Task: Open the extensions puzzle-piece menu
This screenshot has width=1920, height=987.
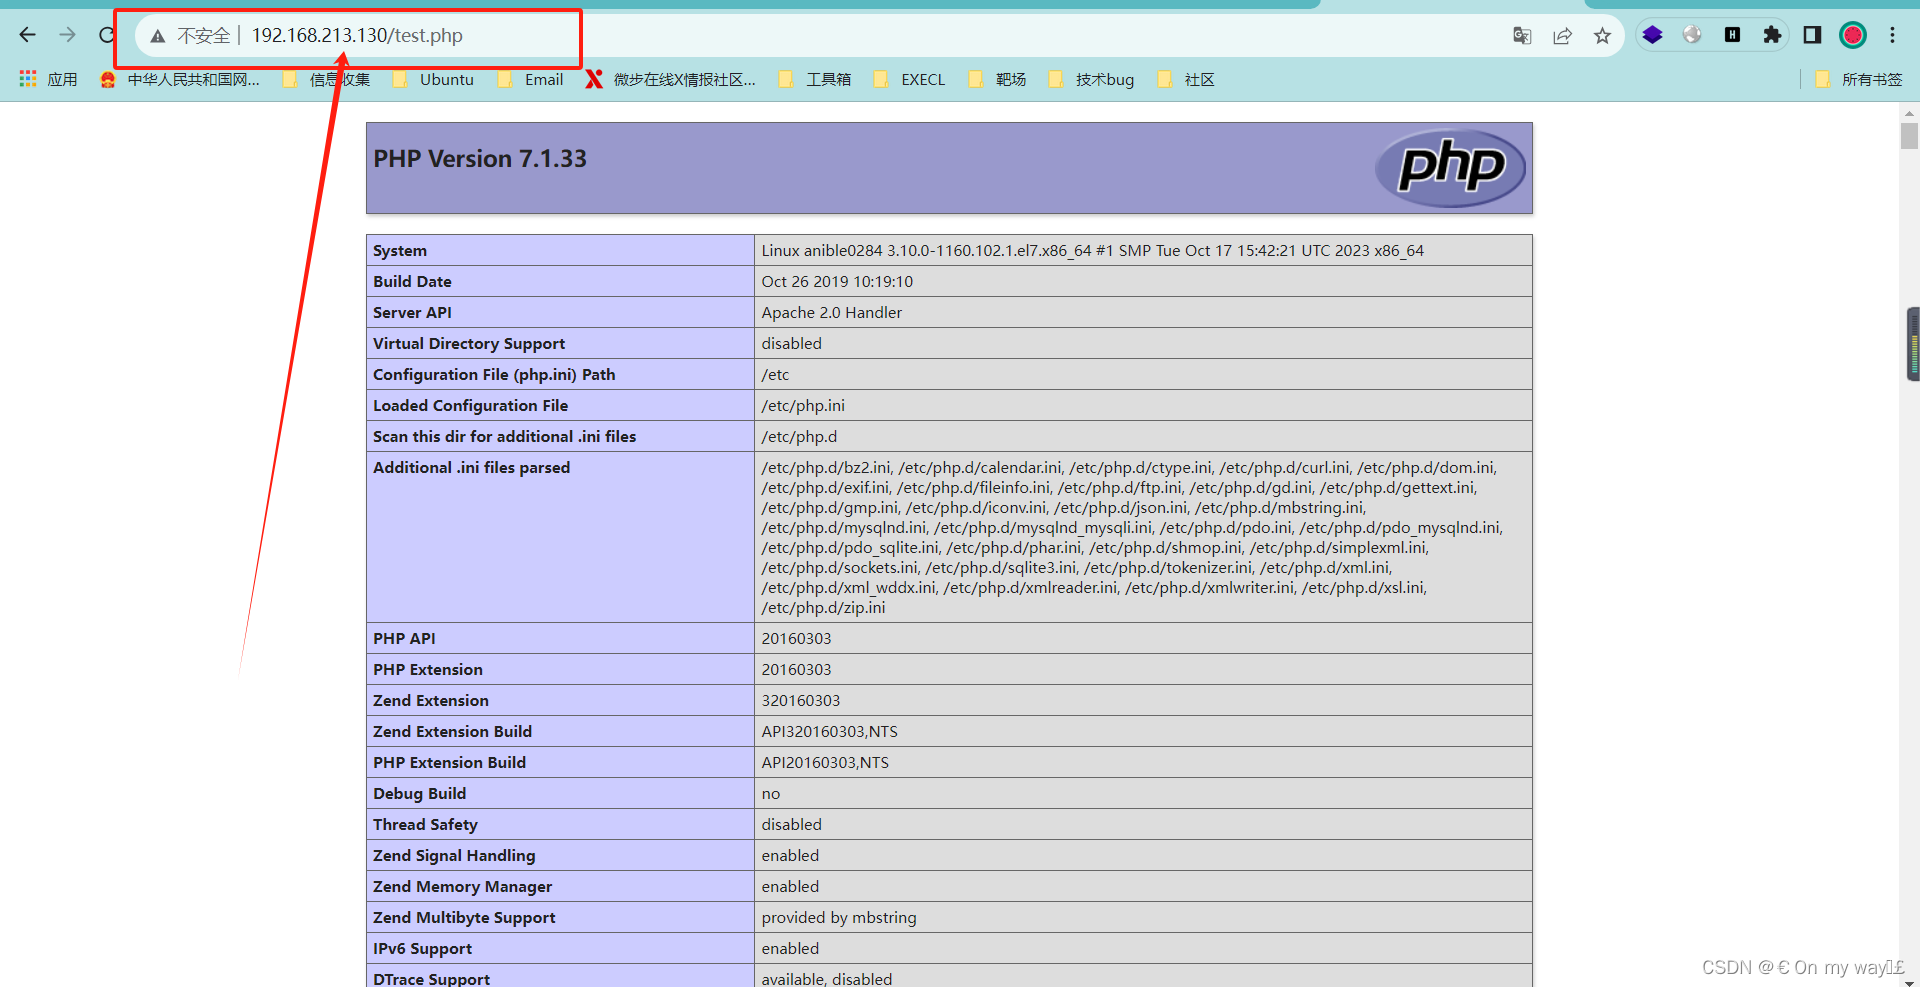Action: 1772,34
